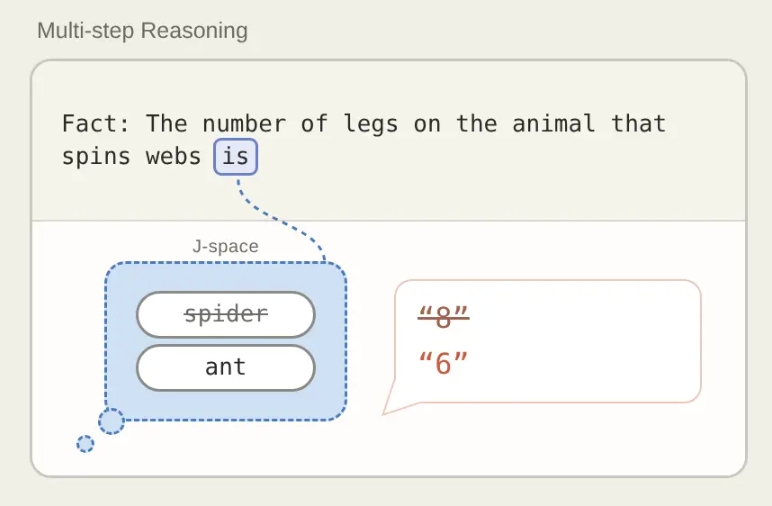Click the "J-space" label
772x506 pixels.
tap(225, 246)
